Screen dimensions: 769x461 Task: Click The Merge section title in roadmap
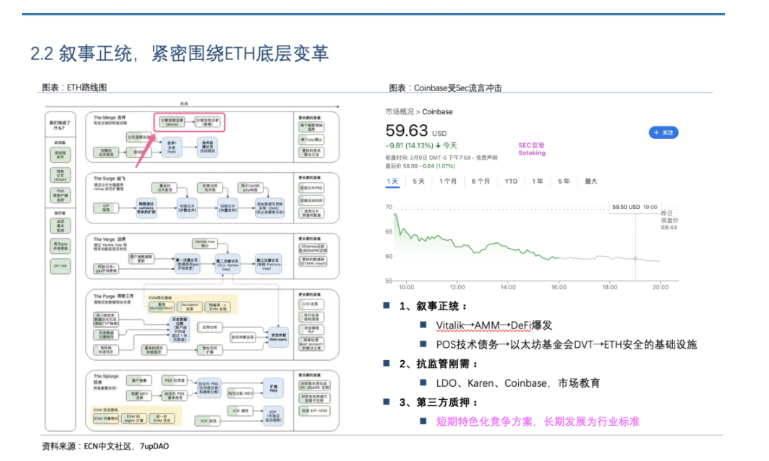coord(110,118)
